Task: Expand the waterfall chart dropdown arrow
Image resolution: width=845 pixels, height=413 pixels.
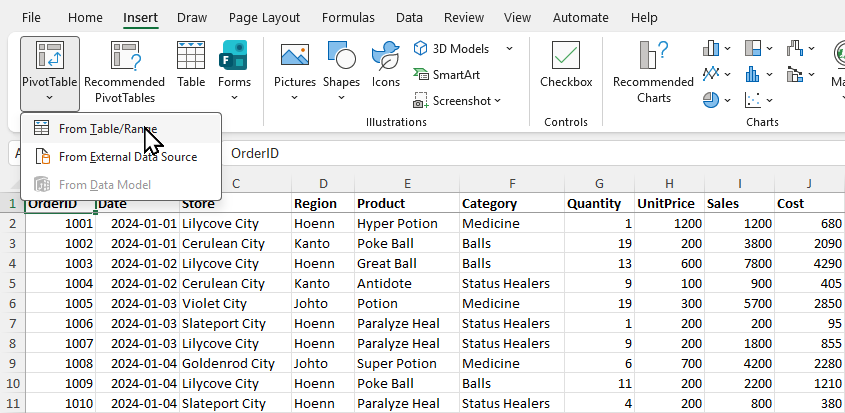Action: click(811, 49)
